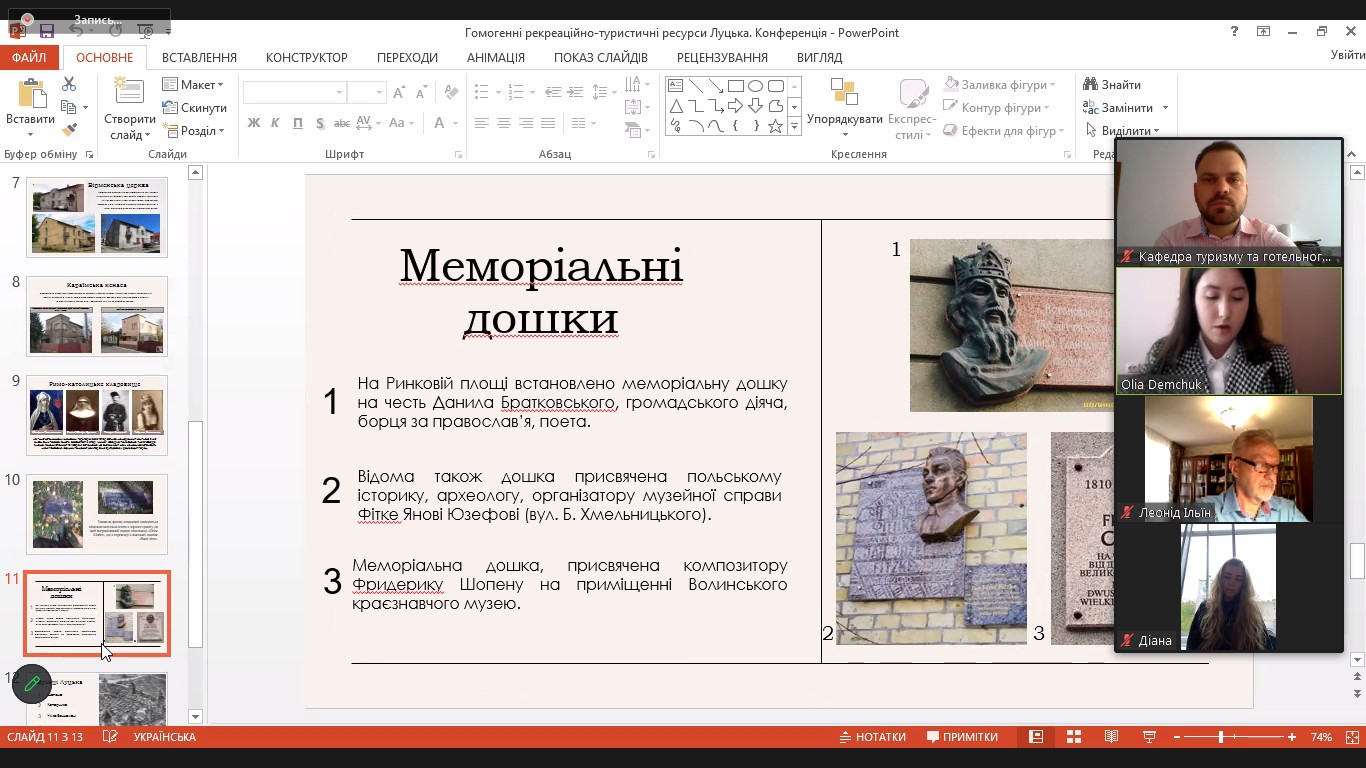Screen dimensions: 1366x768
Task: Select slide 9 thumbnail in the panel
Action: pos(97,413)
